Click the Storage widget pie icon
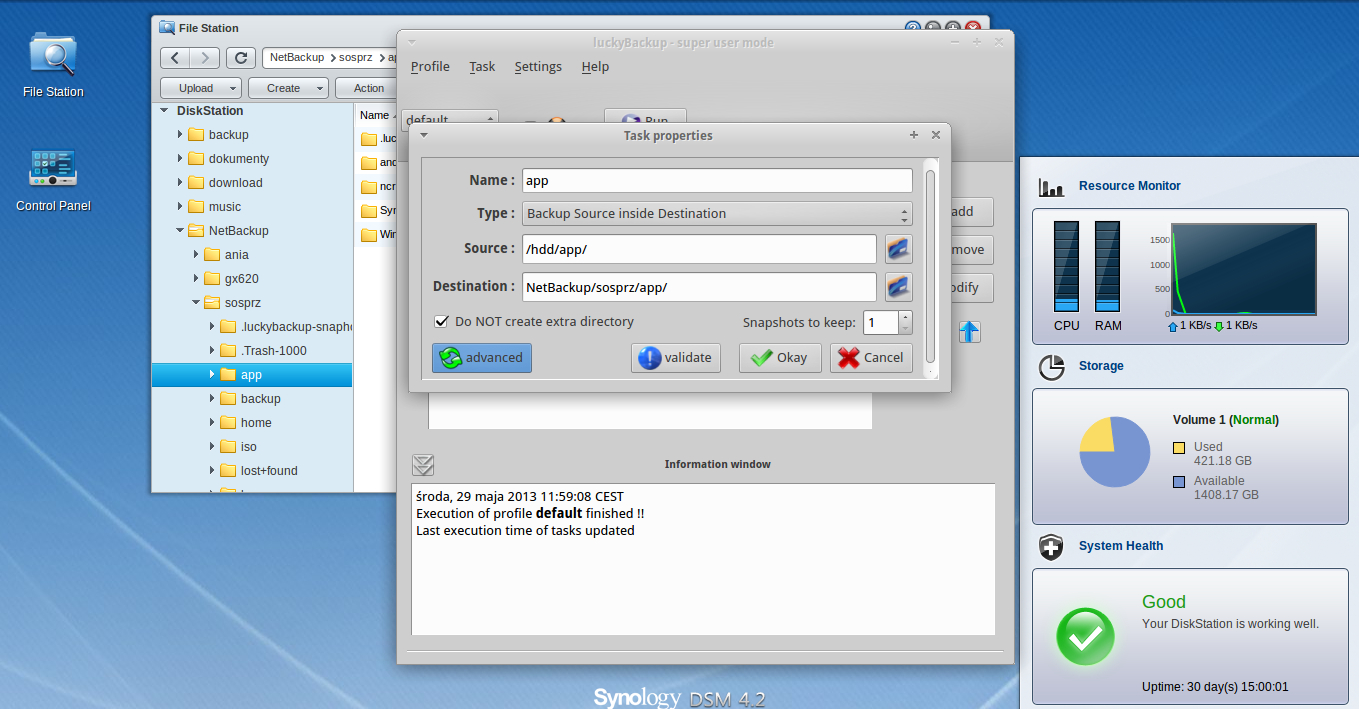Image resolution: width=1359 pixels, height=709 pixels. tap(1051, 367)
